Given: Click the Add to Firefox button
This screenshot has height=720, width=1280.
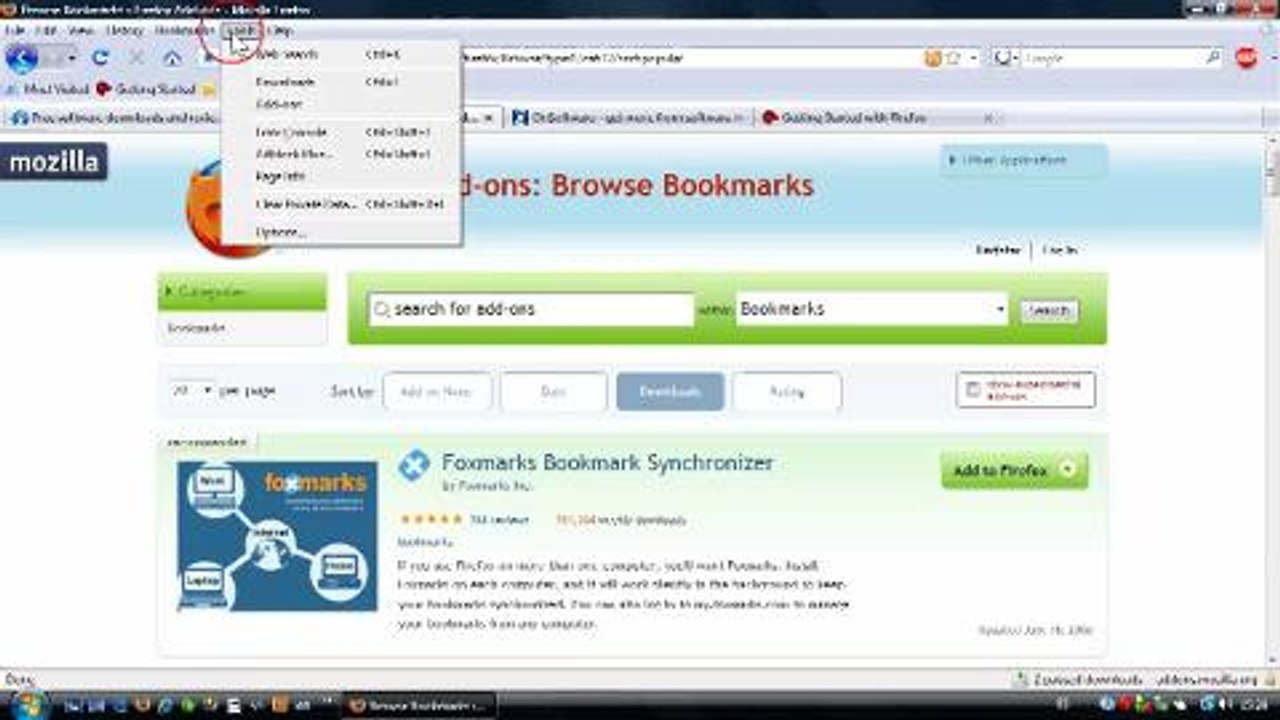Looking at the screenshot, I should [1014, 470].
